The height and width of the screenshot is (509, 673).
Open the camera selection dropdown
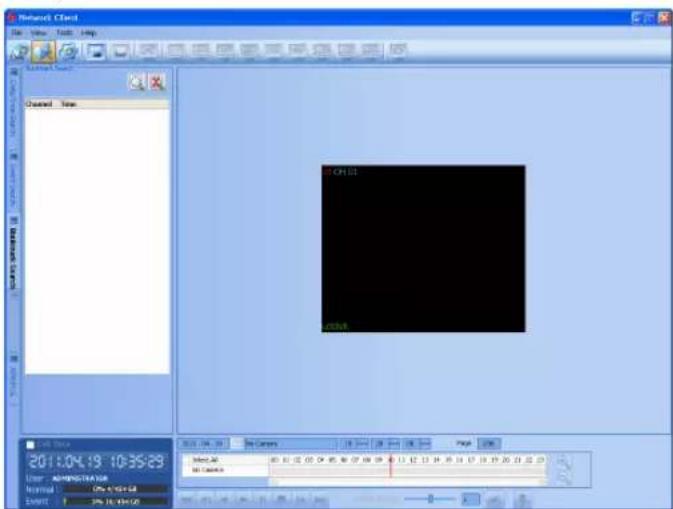pyautogui.click(x=291, y=444)
